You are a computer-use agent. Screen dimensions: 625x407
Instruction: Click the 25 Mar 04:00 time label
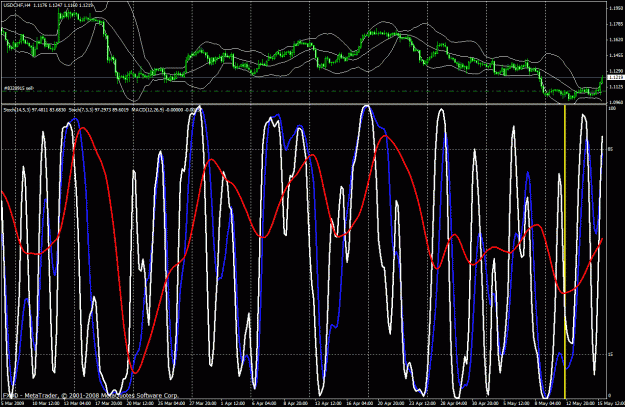point(171,403)
